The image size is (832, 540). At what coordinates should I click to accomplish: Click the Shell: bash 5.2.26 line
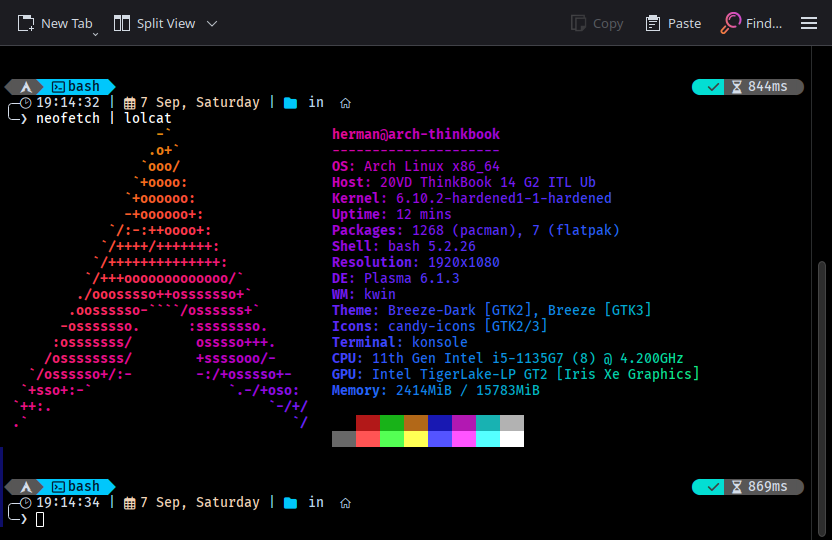(404, 246)
